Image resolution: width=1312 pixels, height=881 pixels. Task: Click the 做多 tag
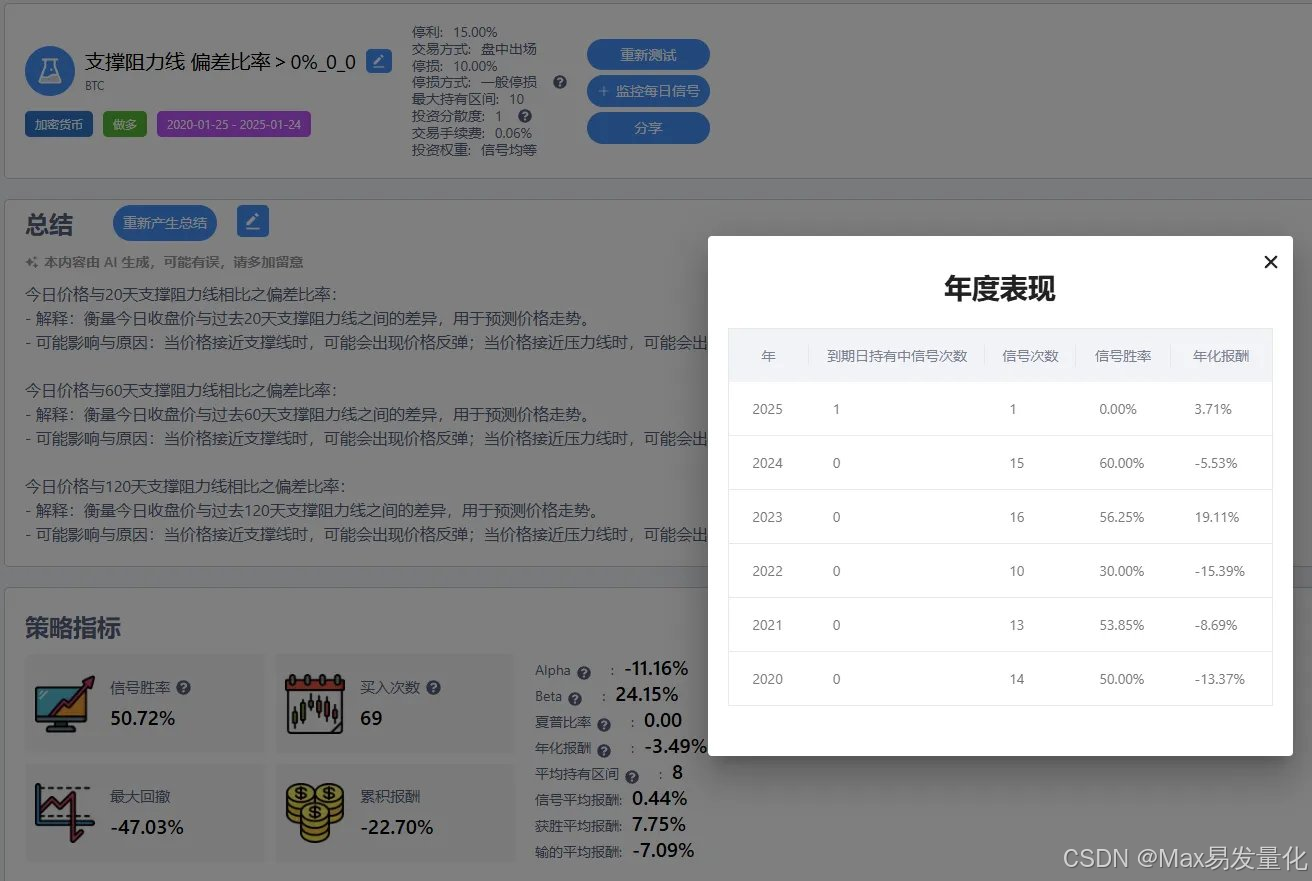click(x=125, y=125)
